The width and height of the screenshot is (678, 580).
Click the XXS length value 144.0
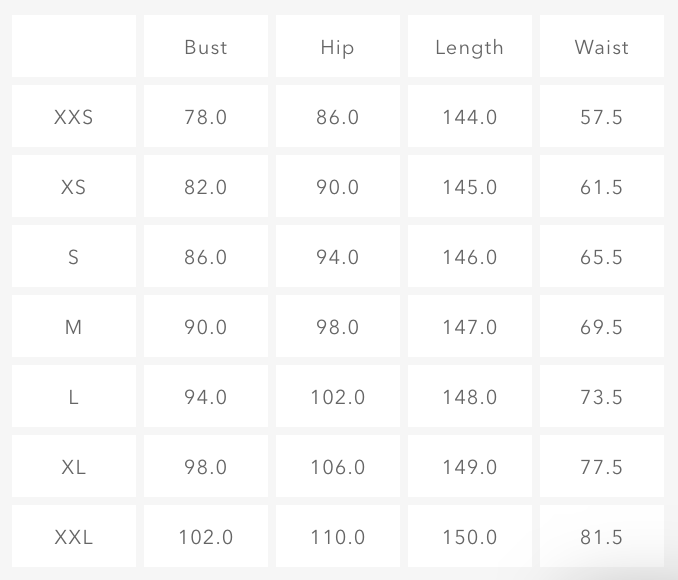470,117
